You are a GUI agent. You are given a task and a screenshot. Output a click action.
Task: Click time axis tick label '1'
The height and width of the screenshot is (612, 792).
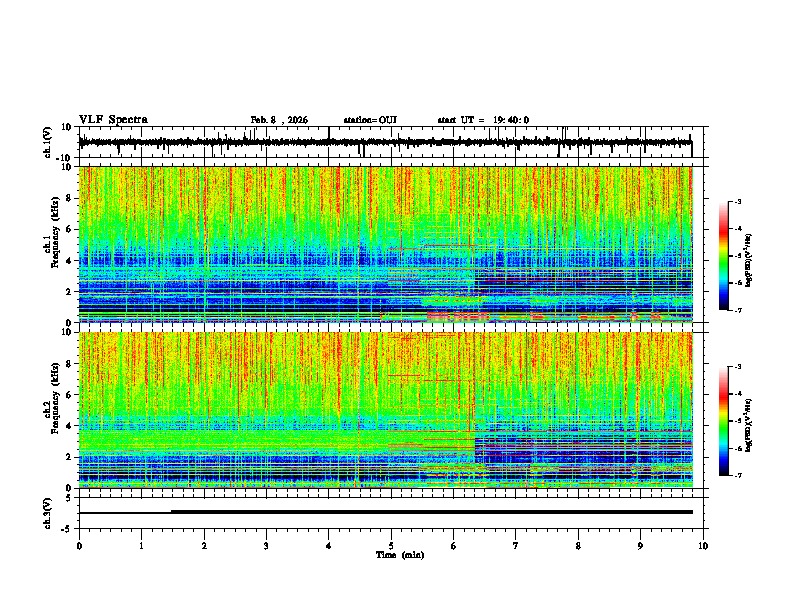tap(141, 546)
